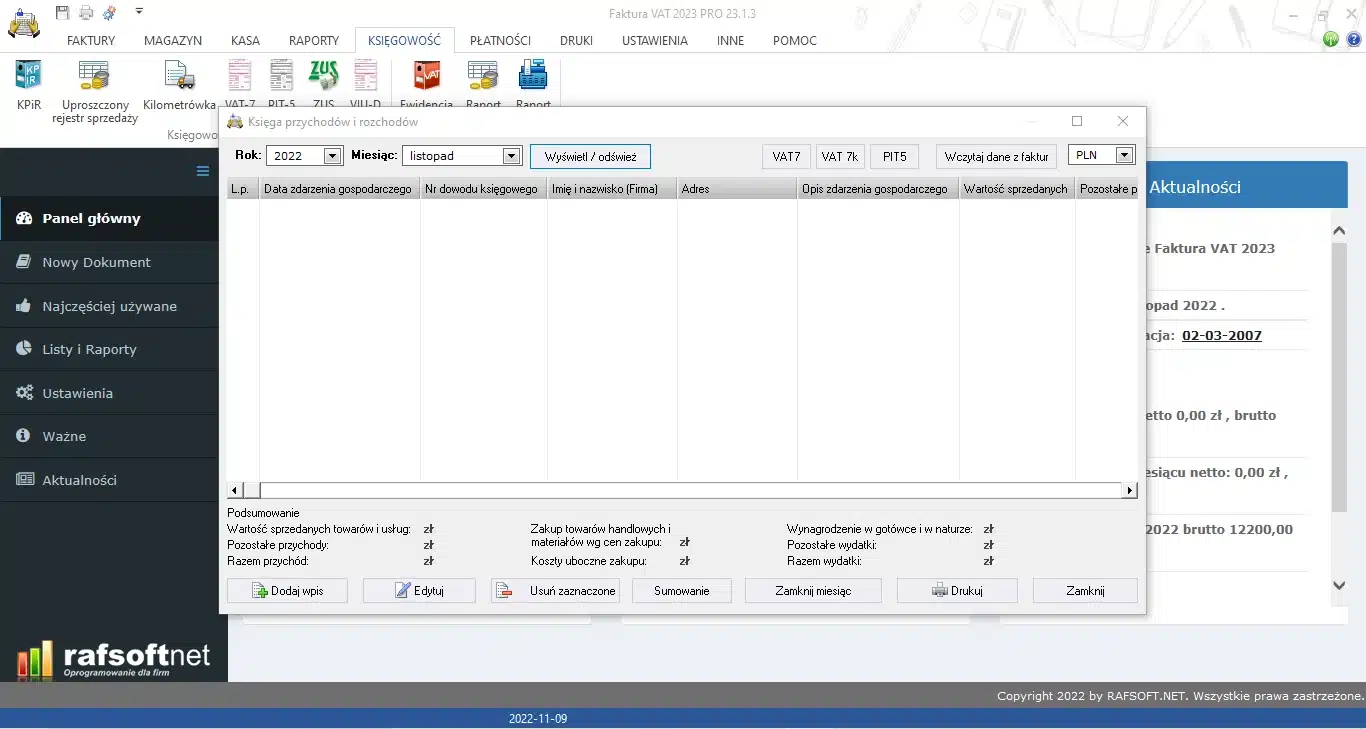1366x729 pixels.
Task: Select the VAT 7k option
Action: pyautogui.click(x=839, y=156)
